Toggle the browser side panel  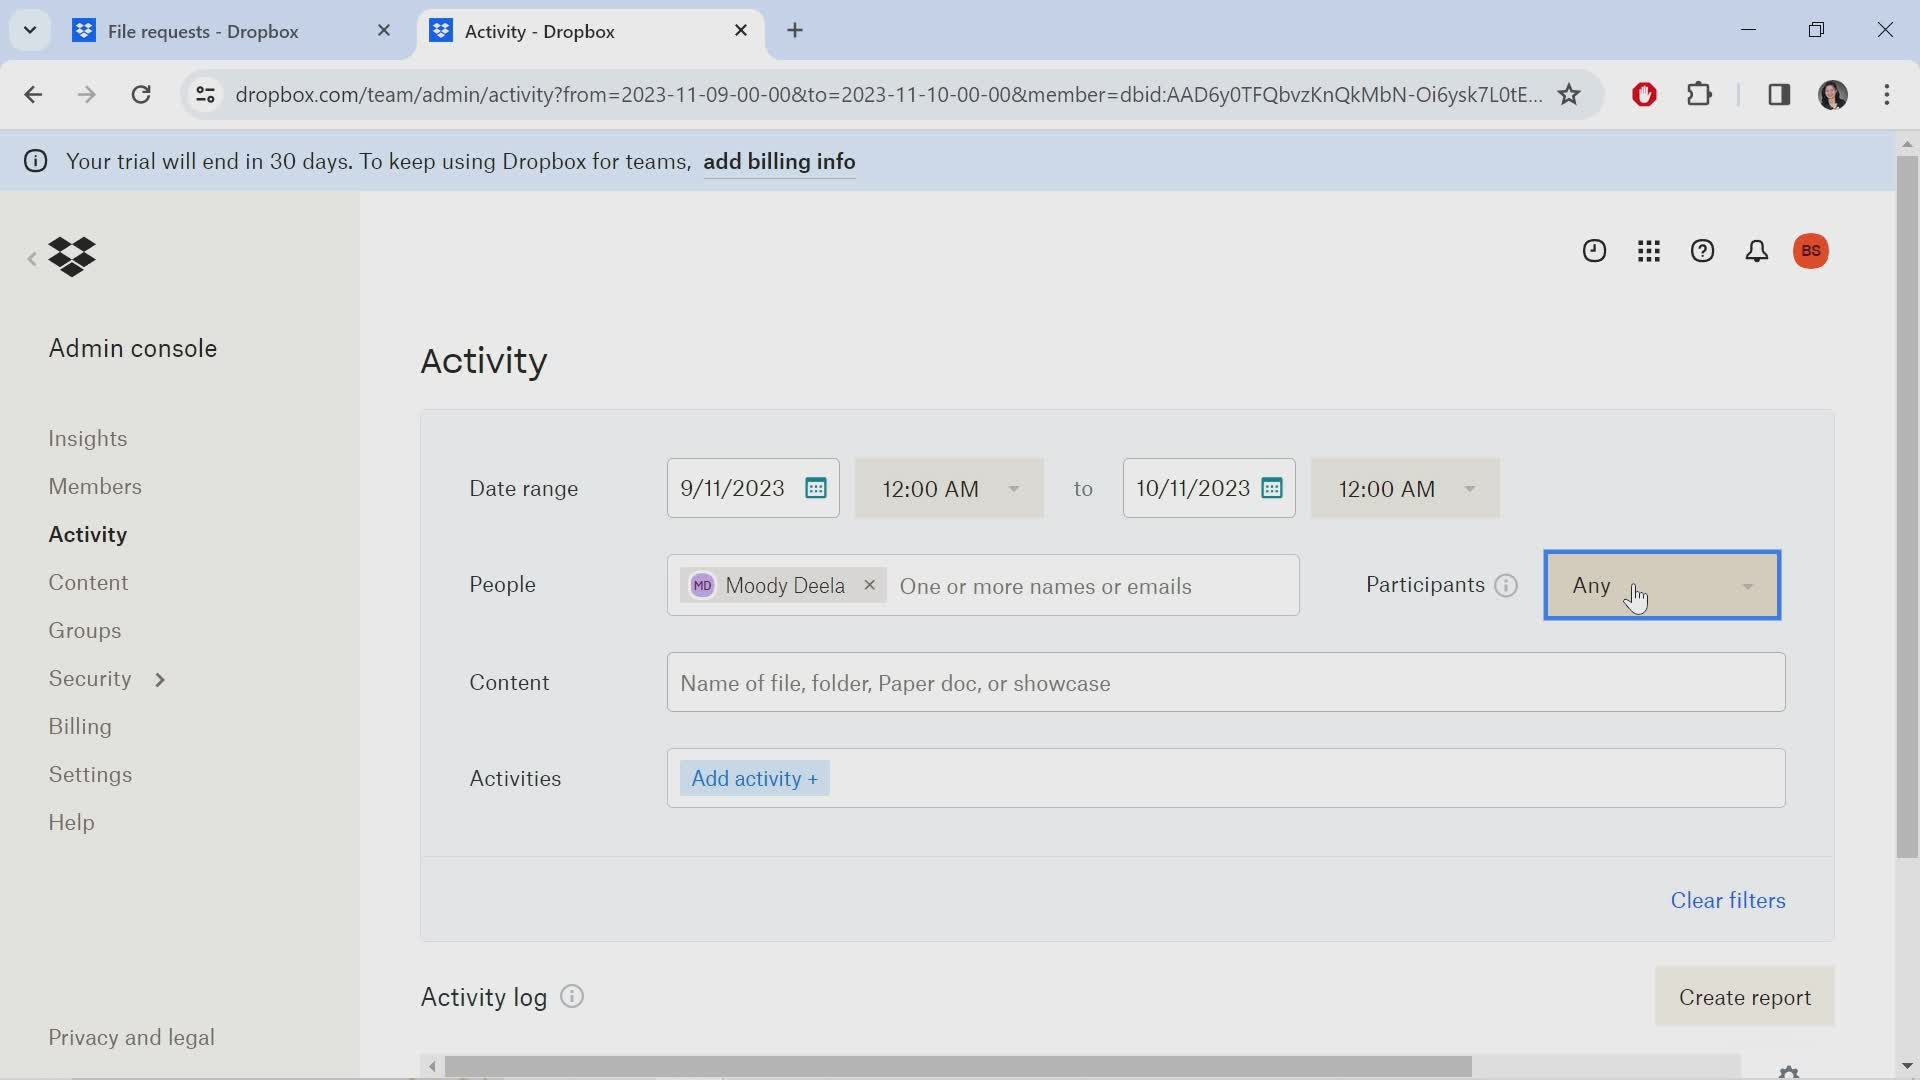tap(1779, 94)
